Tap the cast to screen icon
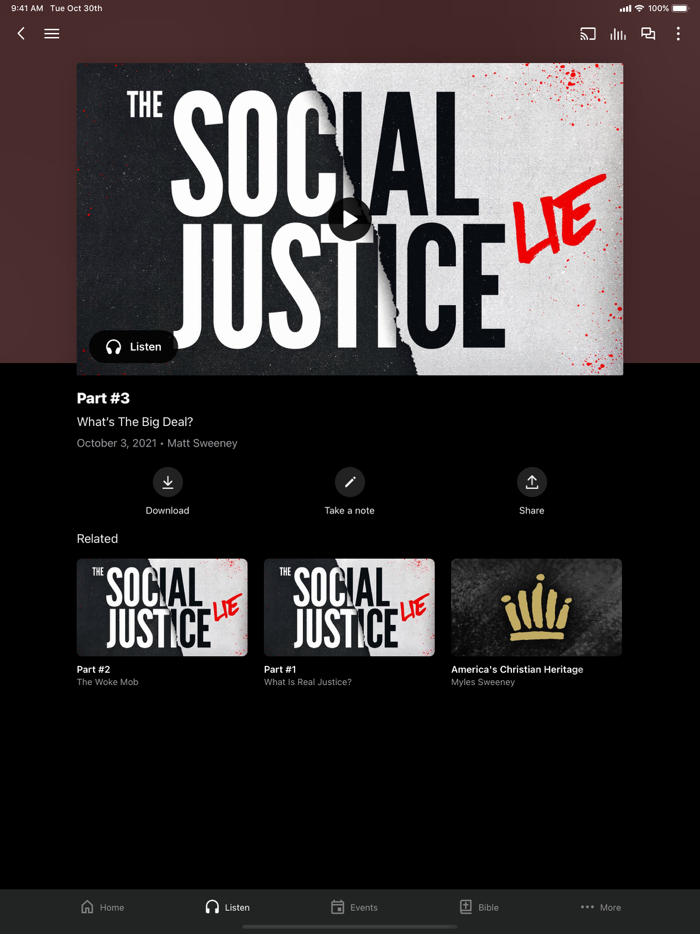Screen dimensions: 700x934 point(587,34)
